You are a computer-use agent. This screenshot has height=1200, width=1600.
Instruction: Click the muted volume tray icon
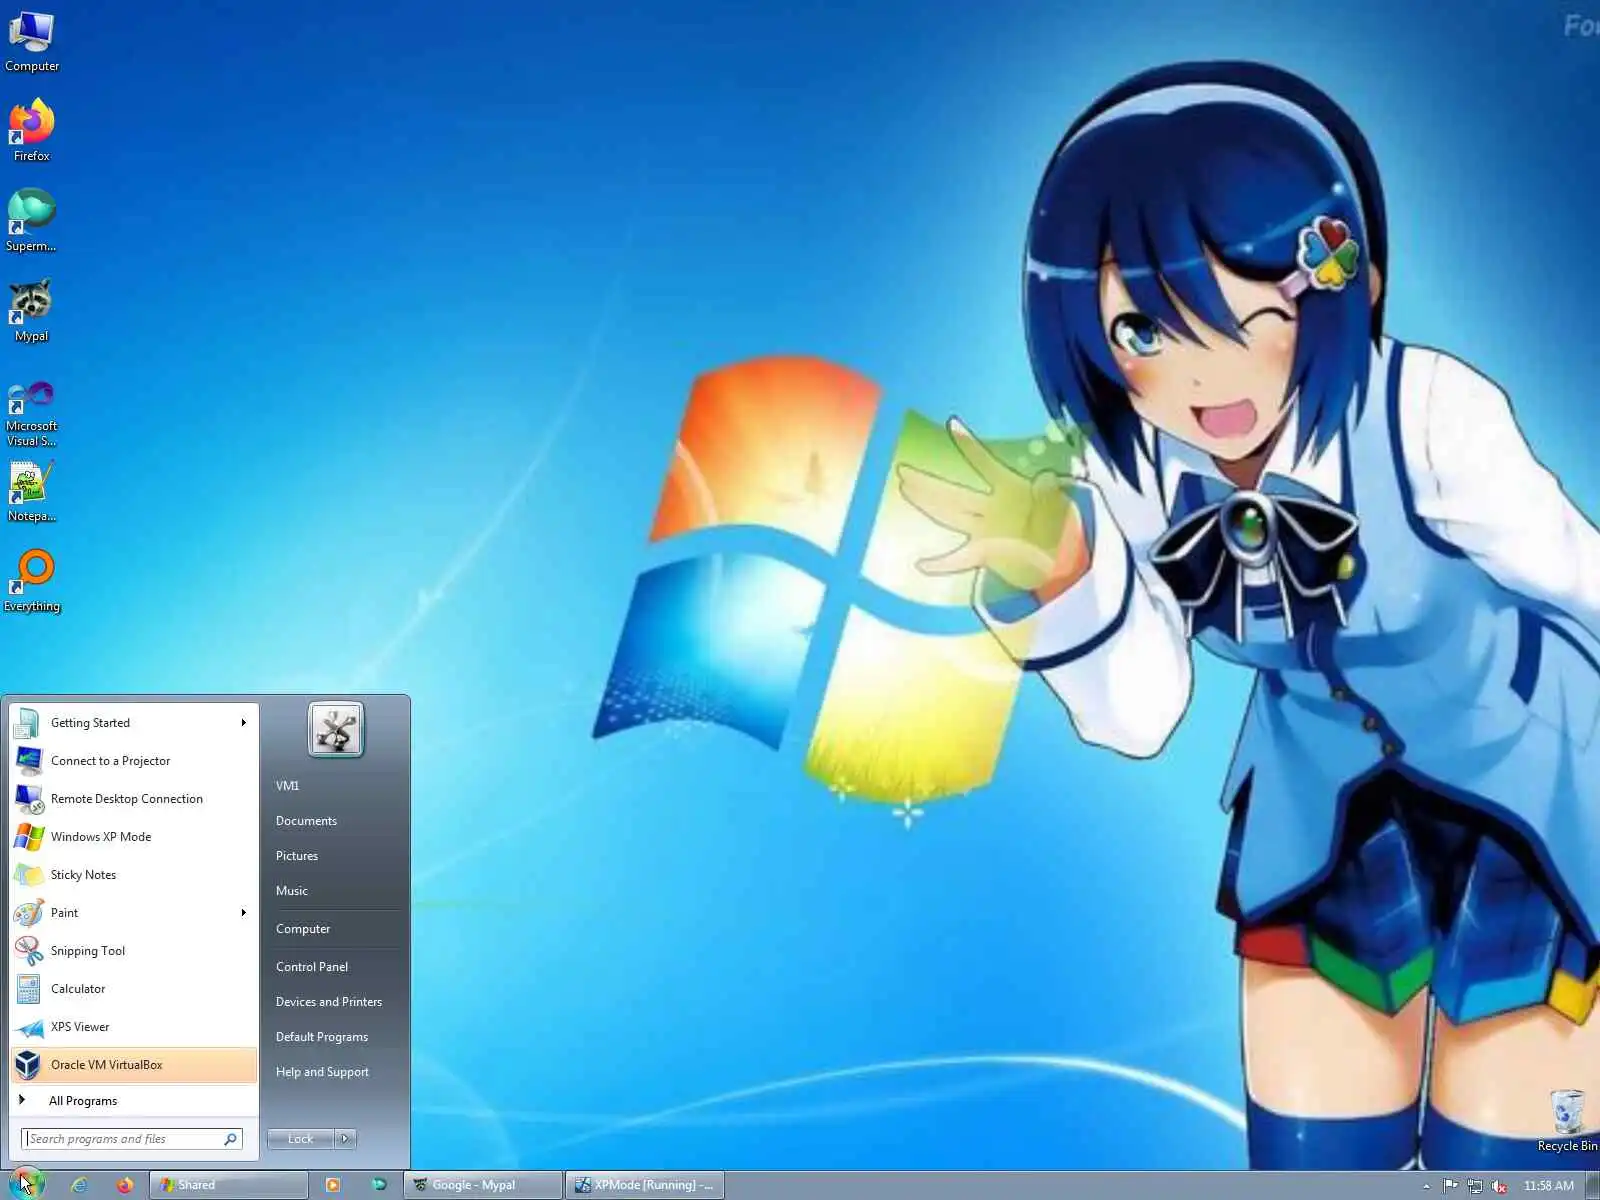click(1499, 1186)
